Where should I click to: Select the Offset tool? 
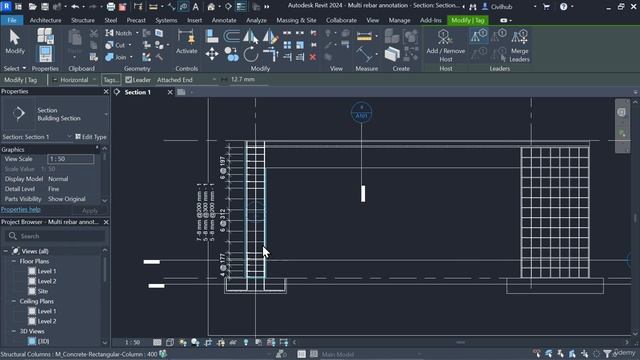point(231,36)
